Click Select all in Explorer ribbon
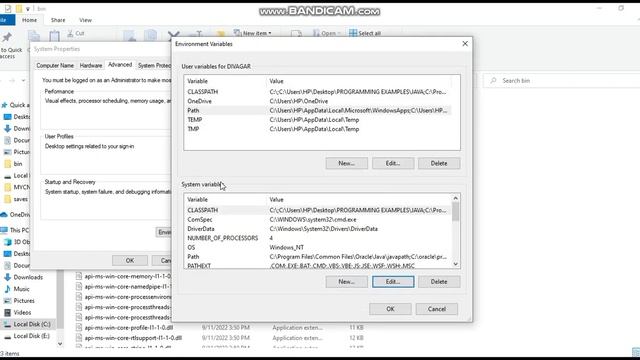640x360 pixels. coord(365,33)
